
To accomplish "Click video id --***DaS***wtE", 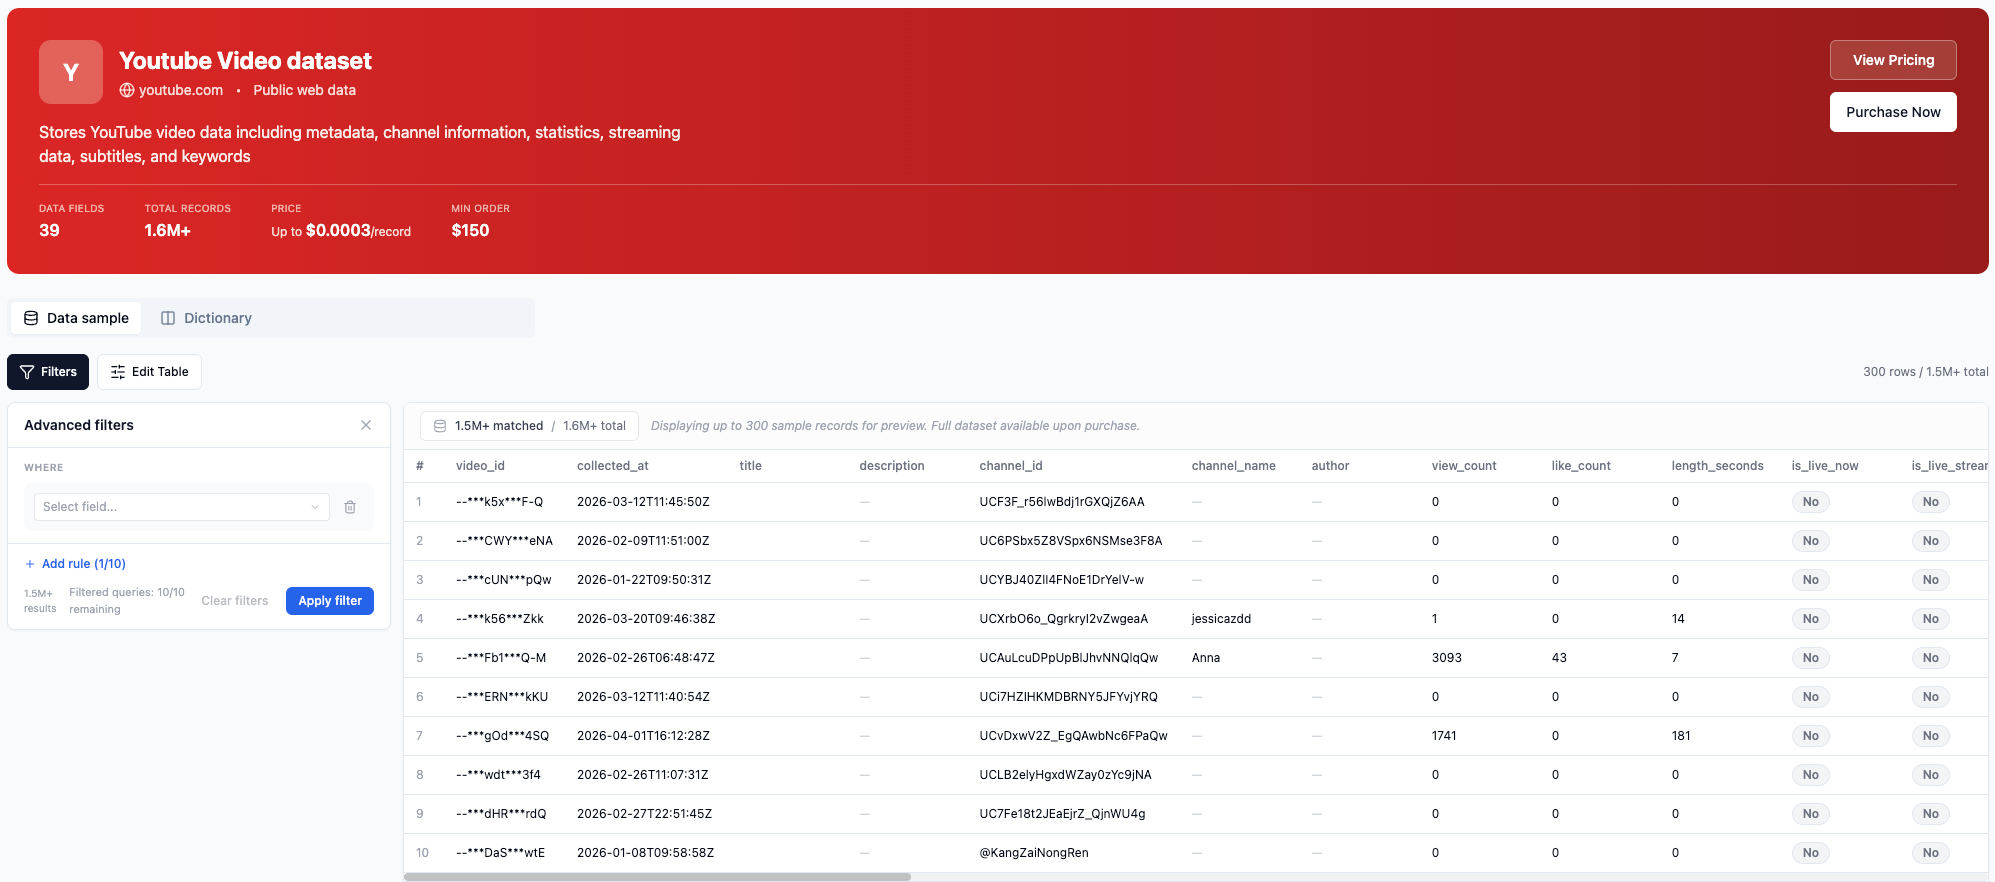I will (x=500, y=853).
